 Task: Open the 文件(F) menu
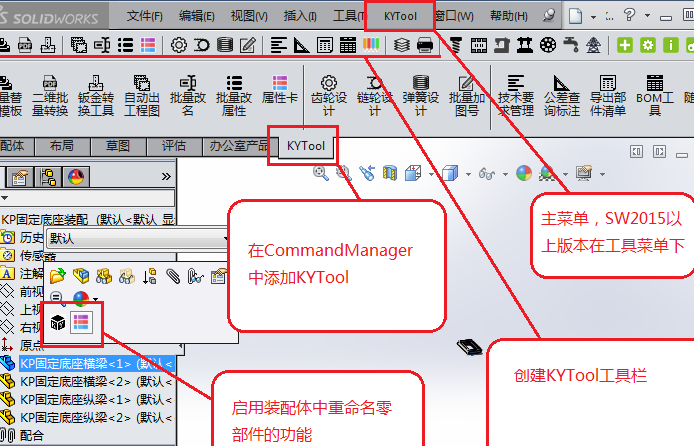click(x=144, y=16)
